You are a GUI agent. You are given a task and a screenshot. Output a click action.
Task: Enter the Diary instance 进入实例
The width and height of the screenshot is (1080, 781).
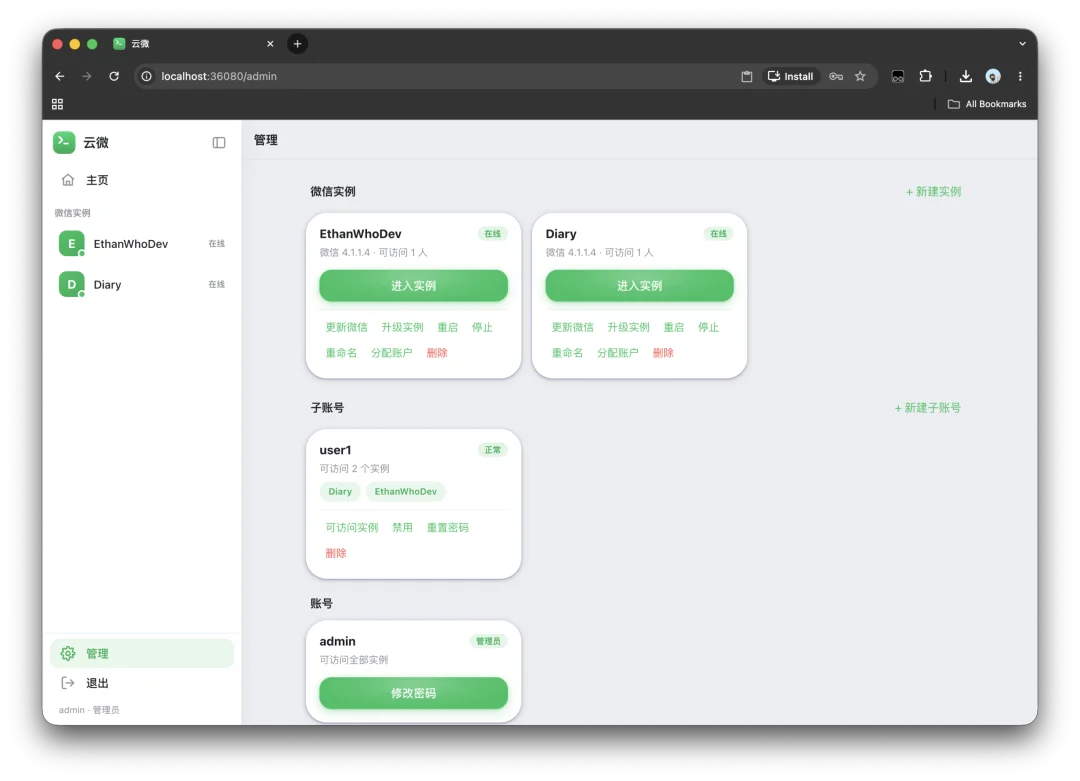pos(639,286)
